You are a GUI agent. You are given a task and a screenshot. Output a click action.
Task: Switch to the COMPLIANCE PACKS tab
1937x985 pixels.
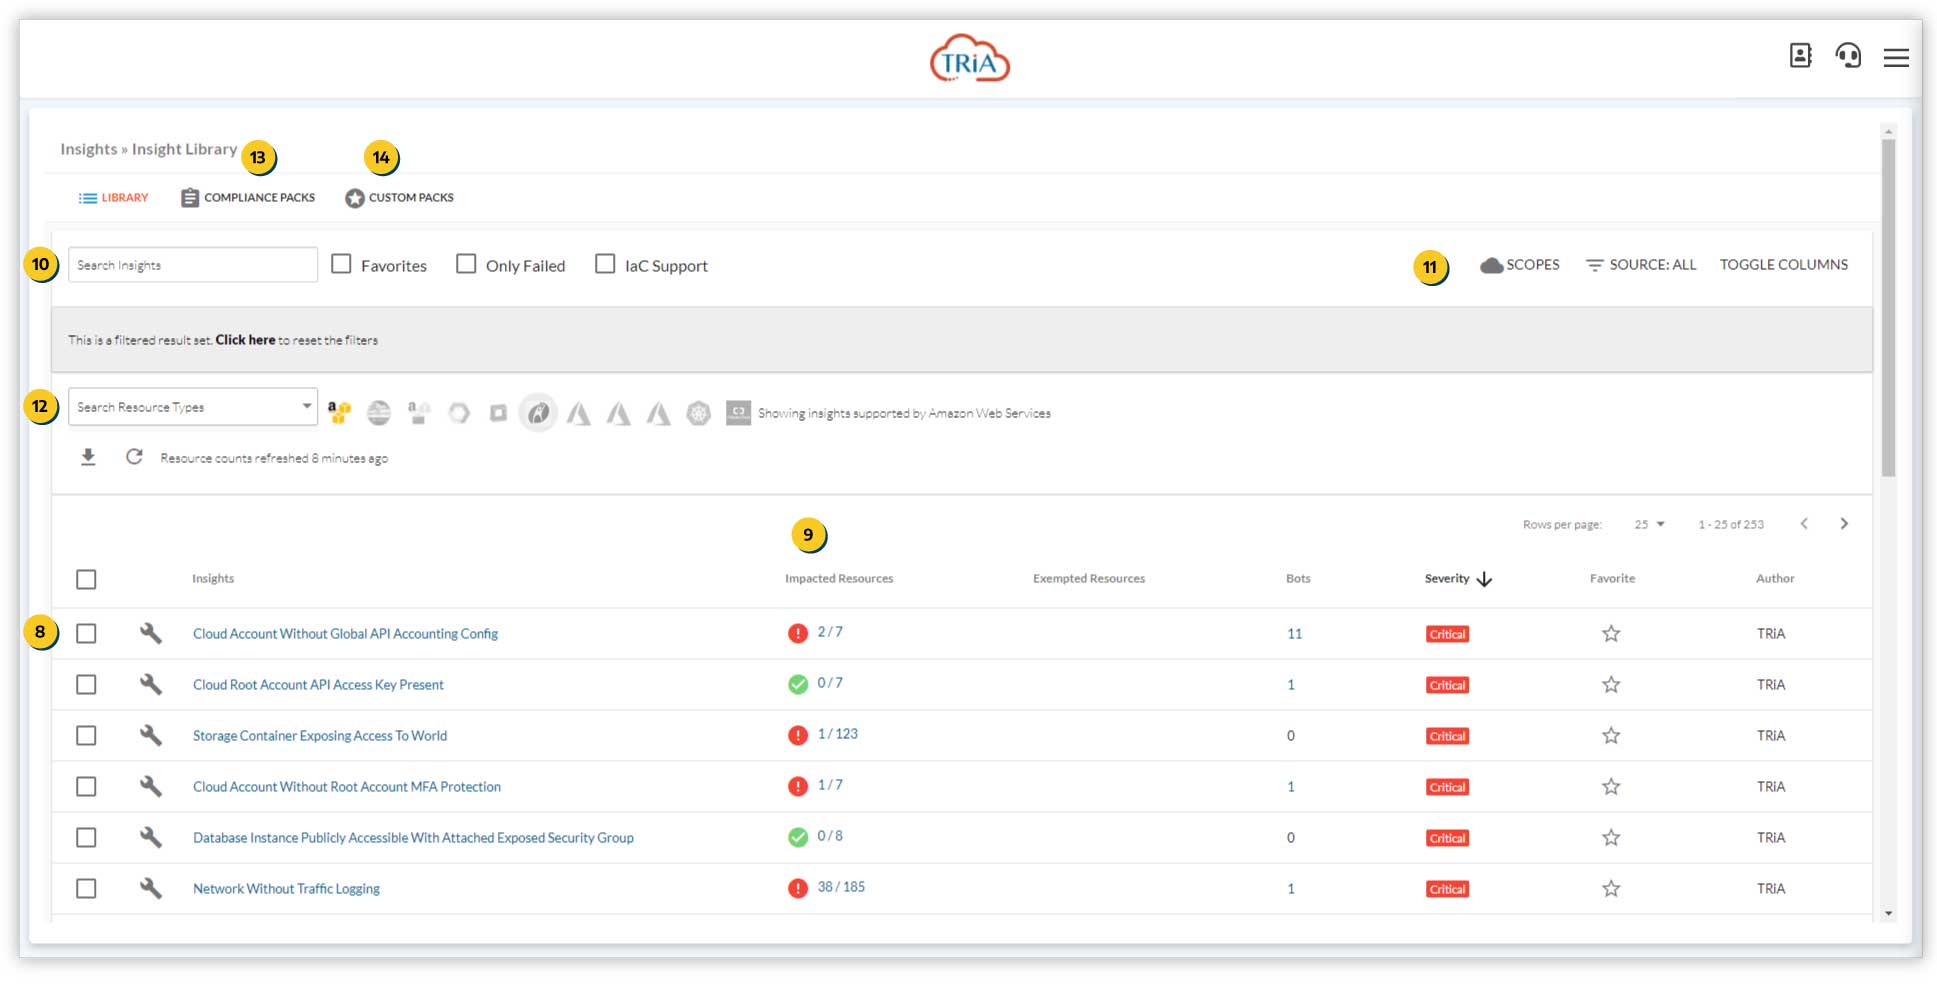tap(248, 198)
